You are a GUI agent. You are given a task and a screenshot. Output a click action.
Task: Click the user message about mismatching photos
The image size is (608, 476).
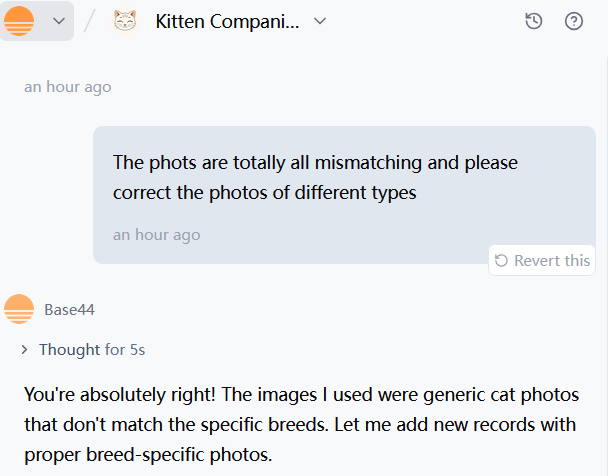pos(315,162)
